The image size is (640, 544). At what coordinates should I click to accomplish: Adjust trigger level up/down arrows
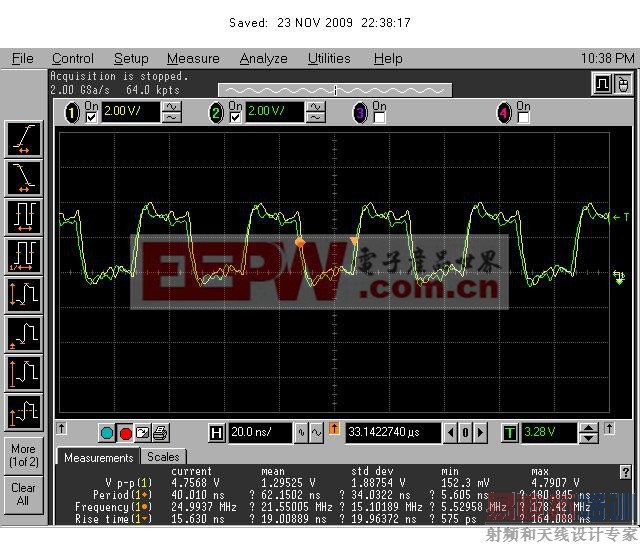pyautogui.click(x=589, y=433)
